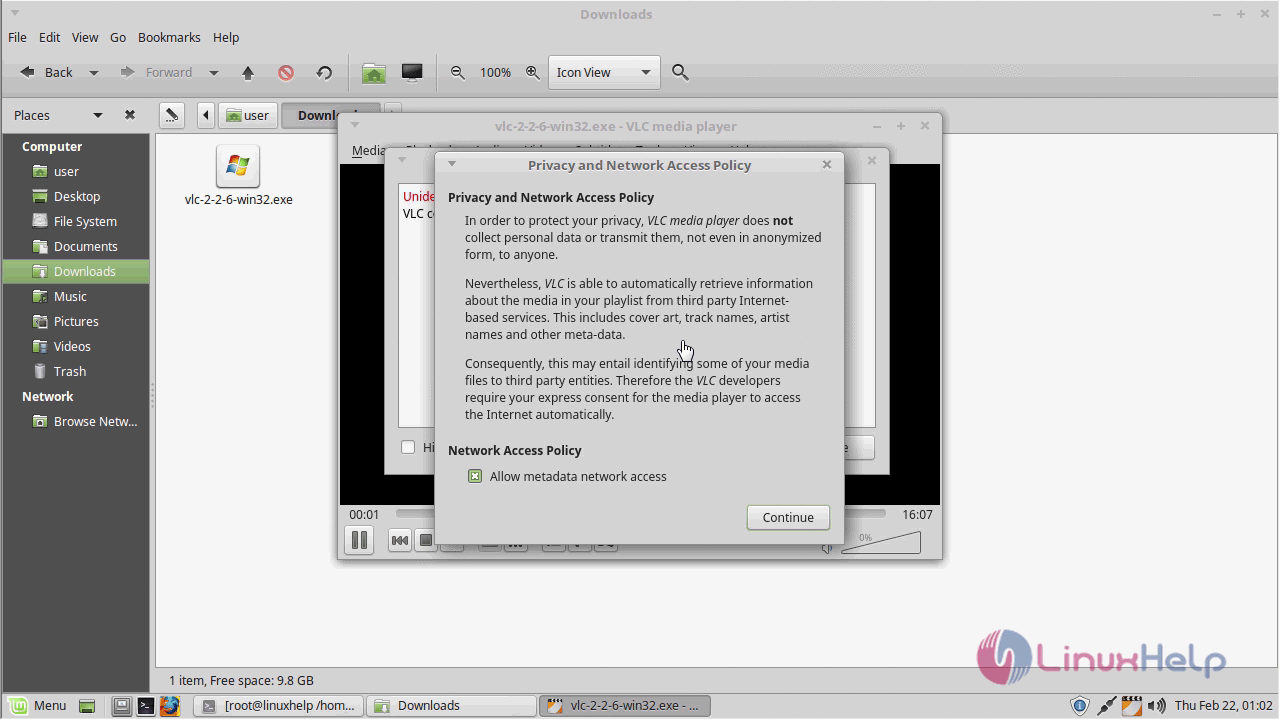Switch to Downloads taskbar item
This screenshot has height=720, width=1280.
[x=451, y=705]
